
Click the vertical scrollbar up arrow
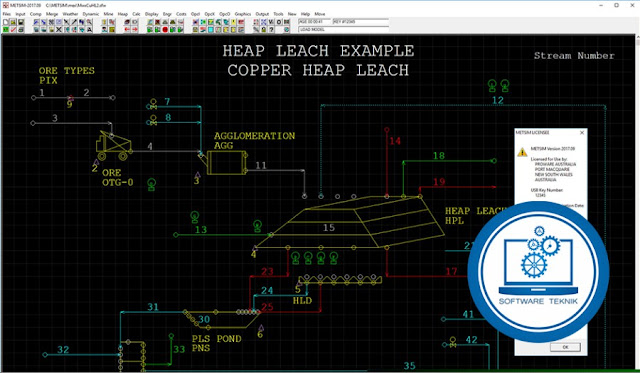tap(637, 38)
